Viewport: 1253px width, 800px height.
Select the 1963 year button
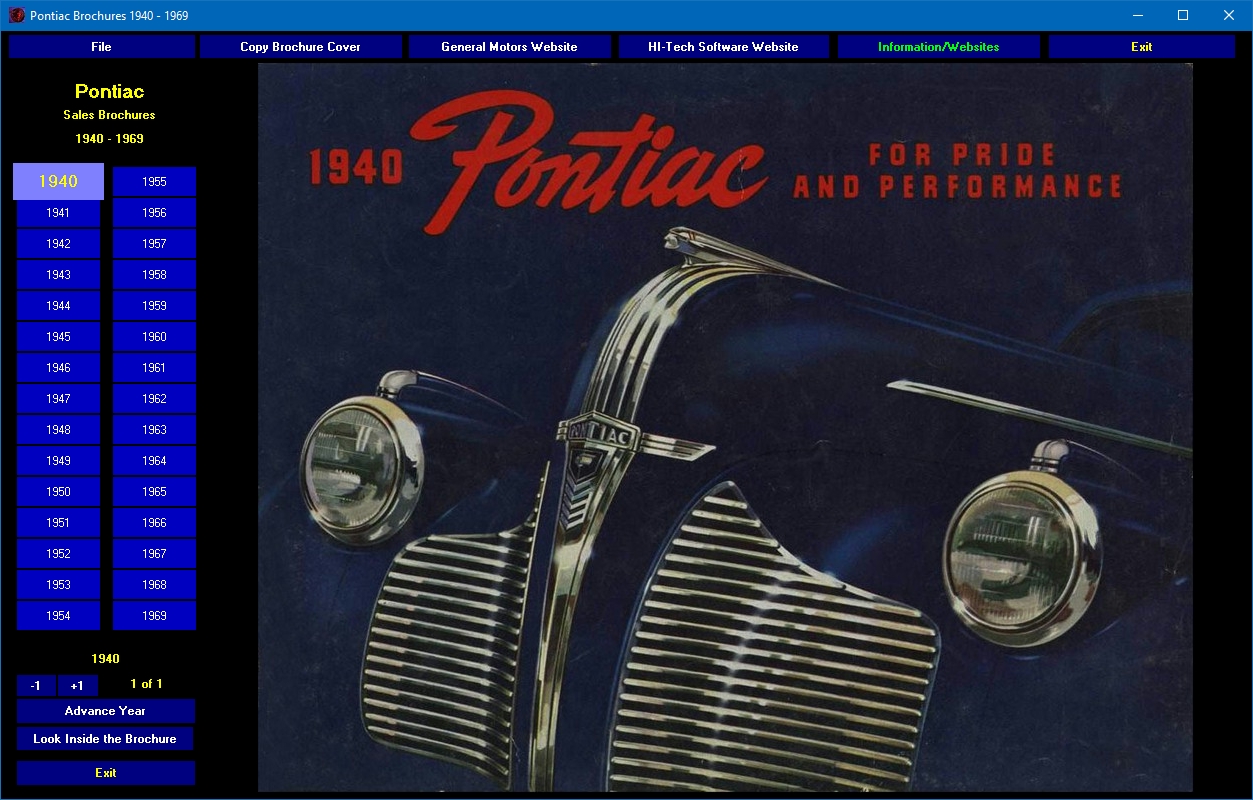pyautogui.click(x=154, y=430)
